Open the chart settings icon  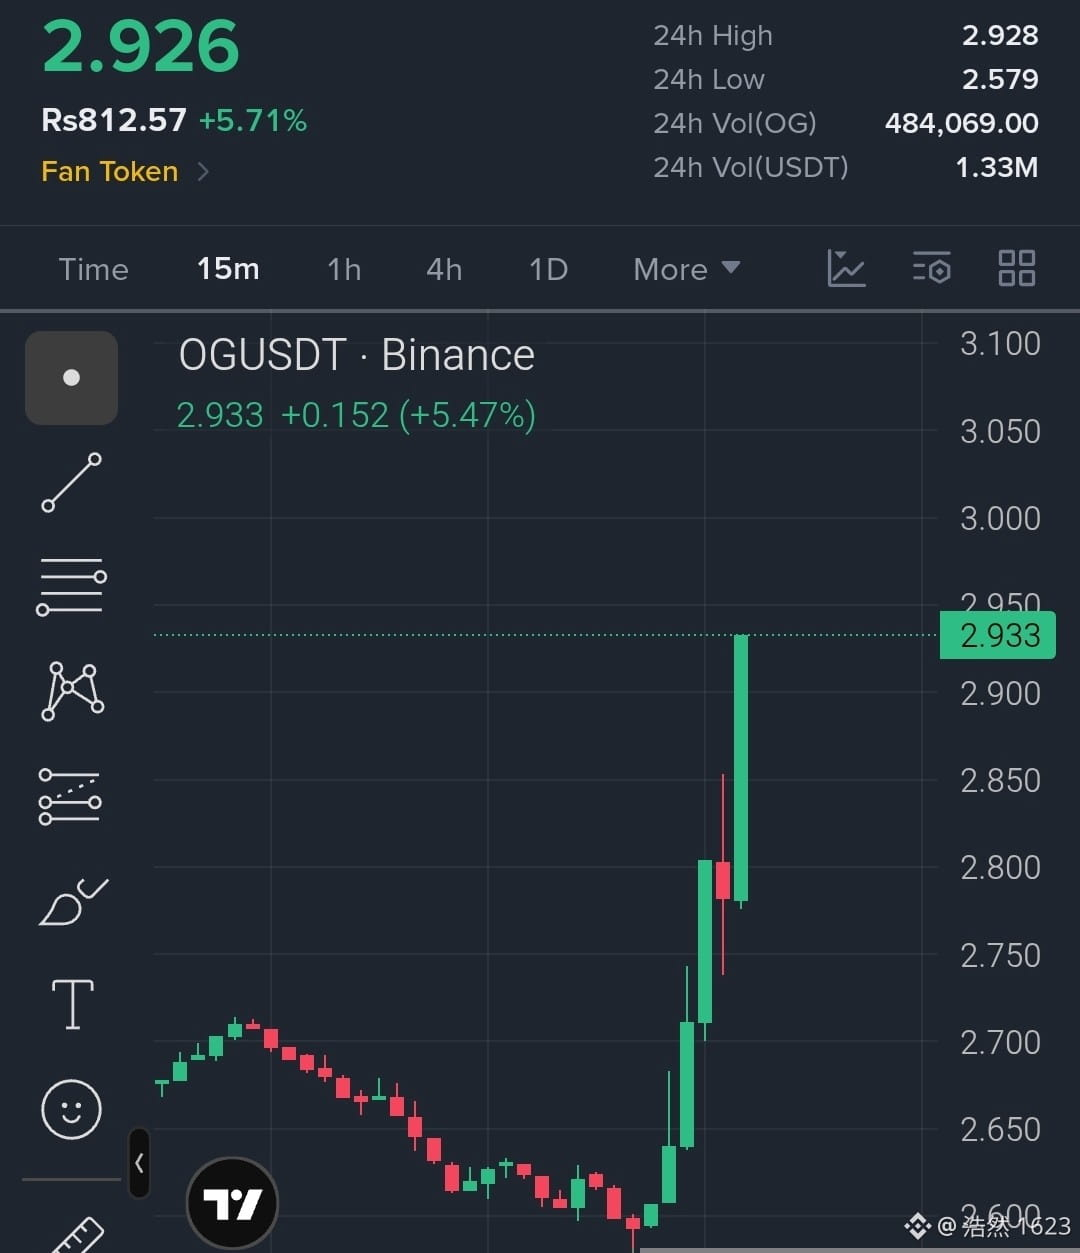point(932,268)
